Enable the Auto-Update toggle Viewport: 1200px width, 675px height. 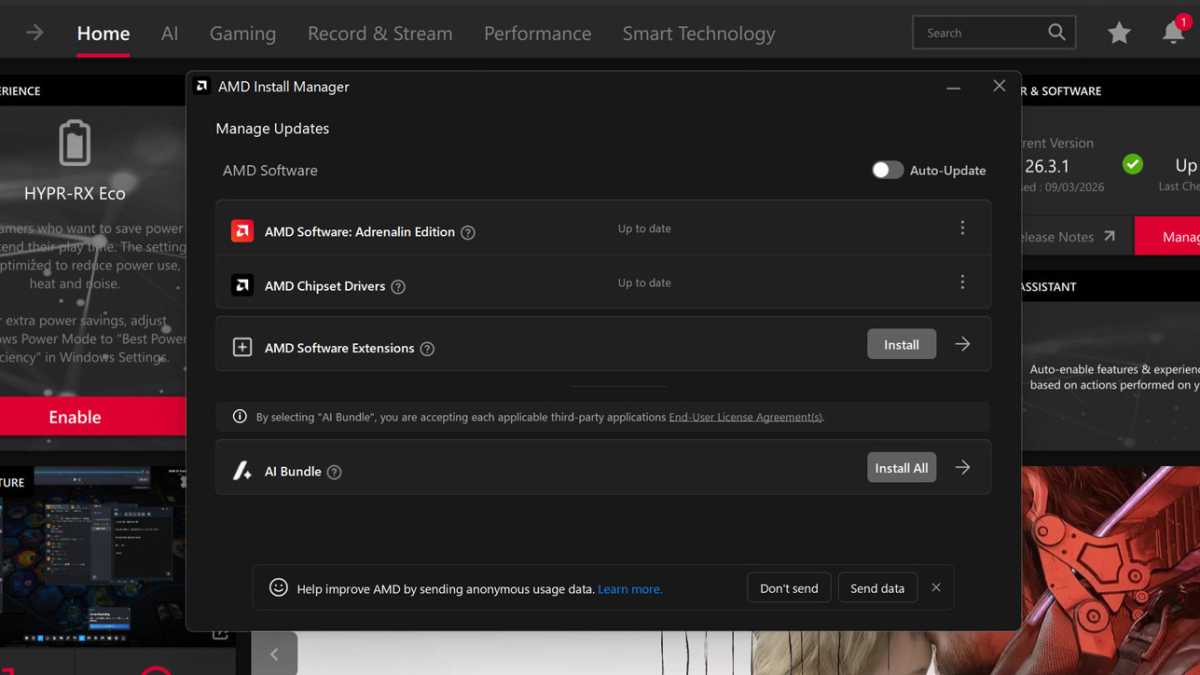(886, 170)
